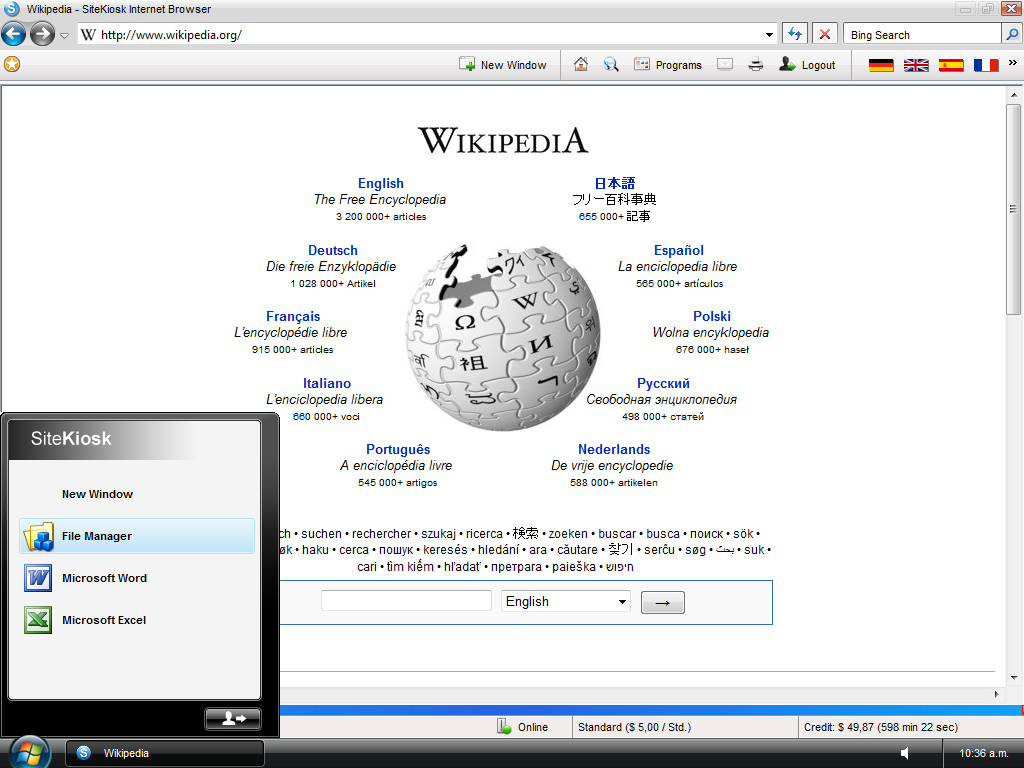Viewport: 1024px width, 768px height.
Task: Click the Wikipedia search text field
Action: tap(406, 601)
